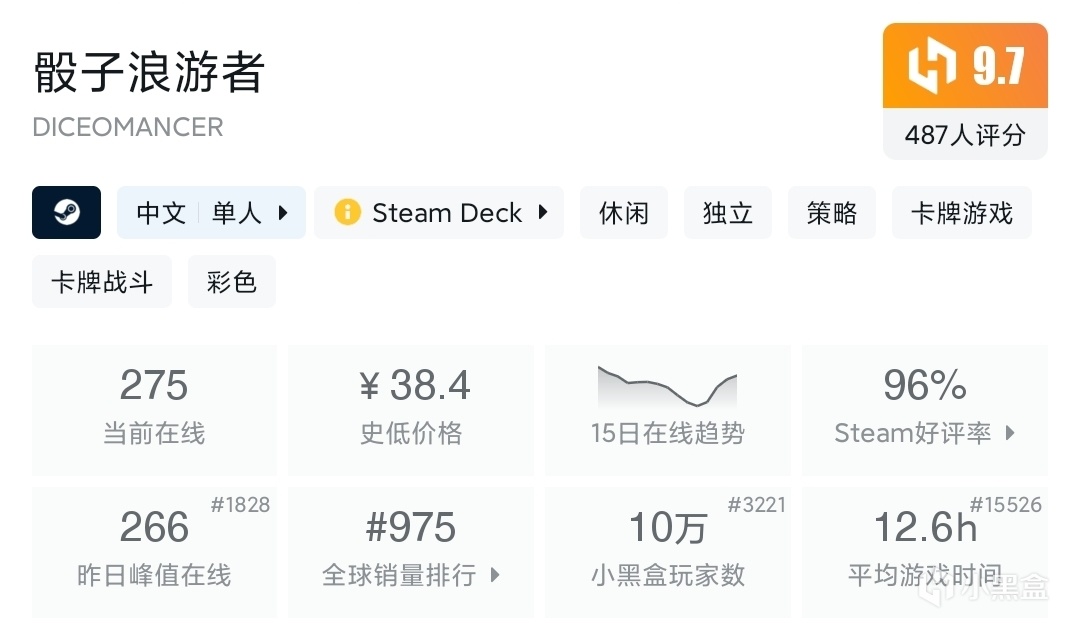Click the Steam platform icon
The width and height of the screenshot is (1080, 623).
66,213
